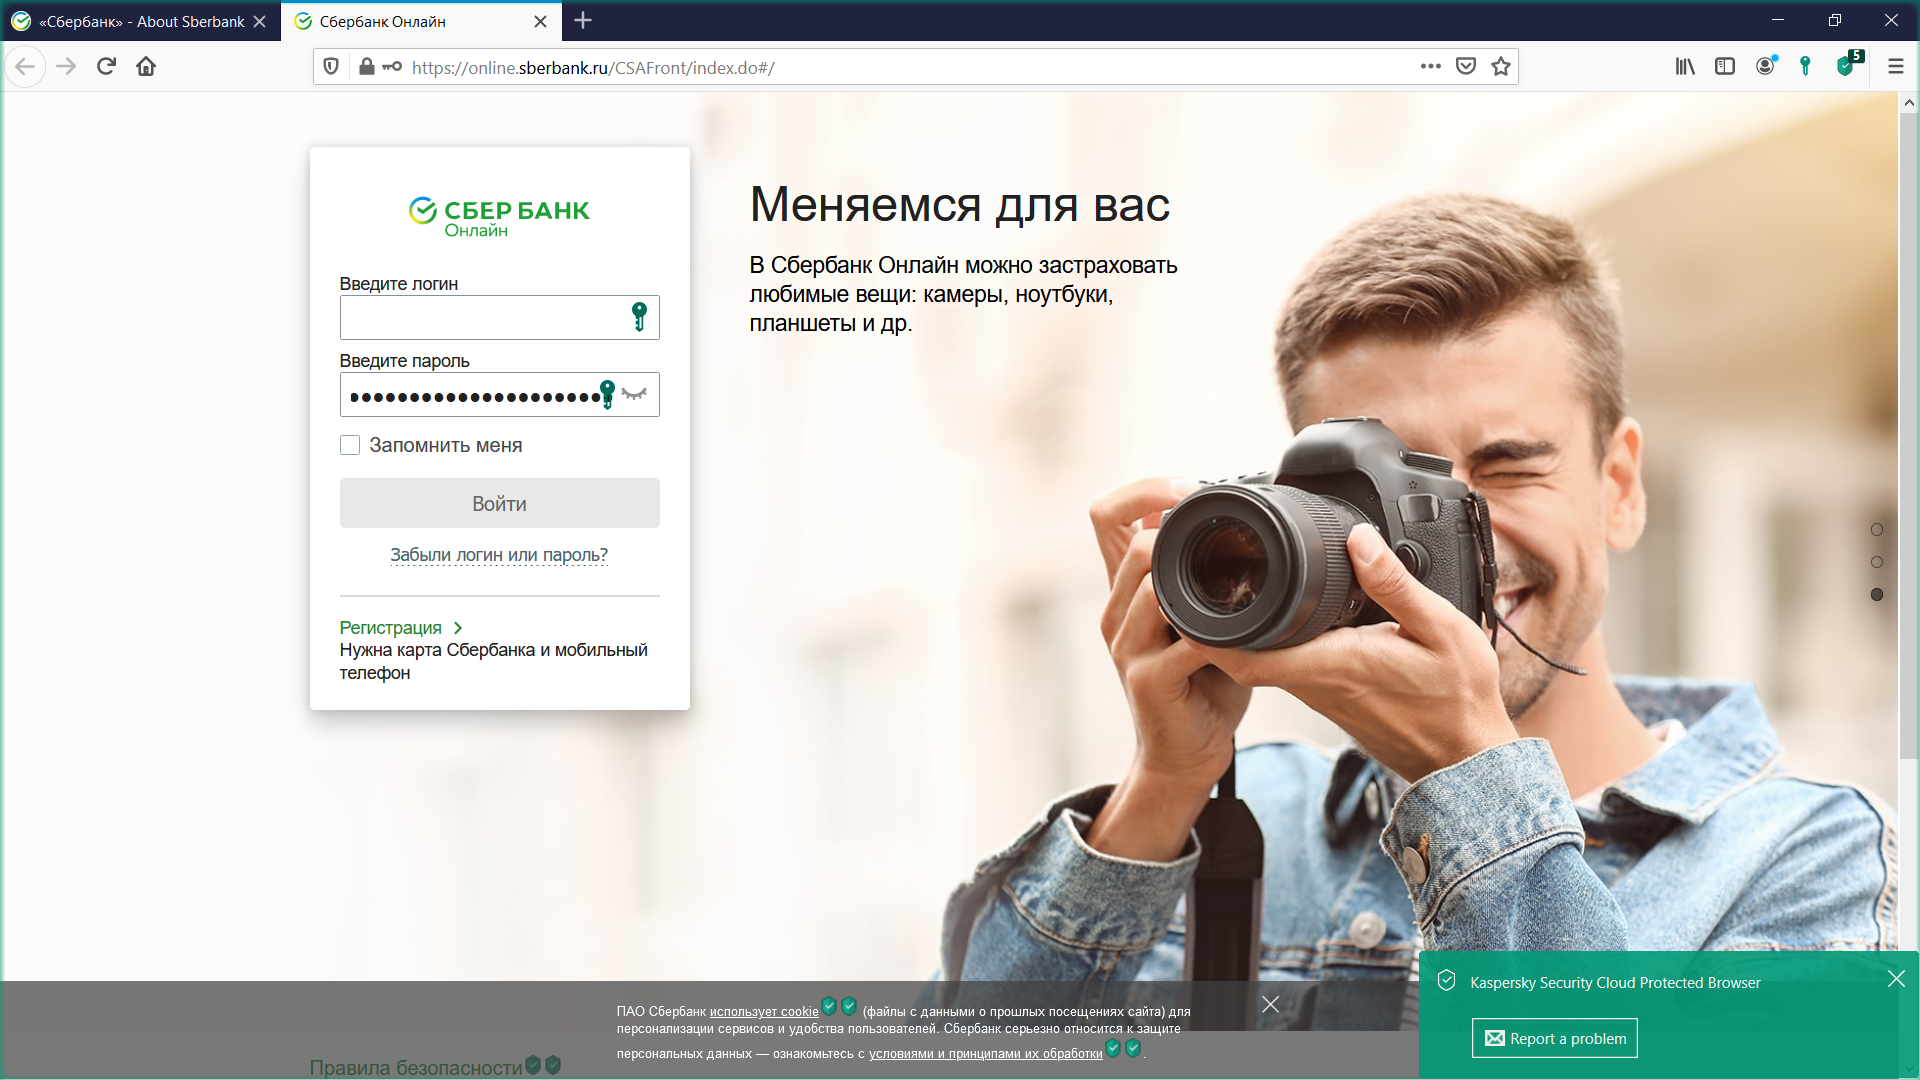Open the Правила безопасности link
1920x1080 pixels.
coord(416,1068)
